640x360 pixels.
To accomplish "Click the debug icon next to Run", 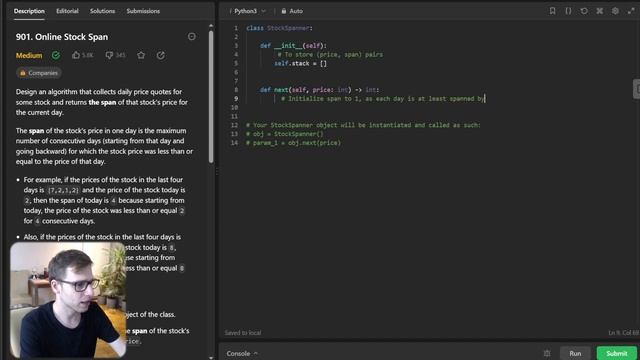I will [x=547, y=353].
